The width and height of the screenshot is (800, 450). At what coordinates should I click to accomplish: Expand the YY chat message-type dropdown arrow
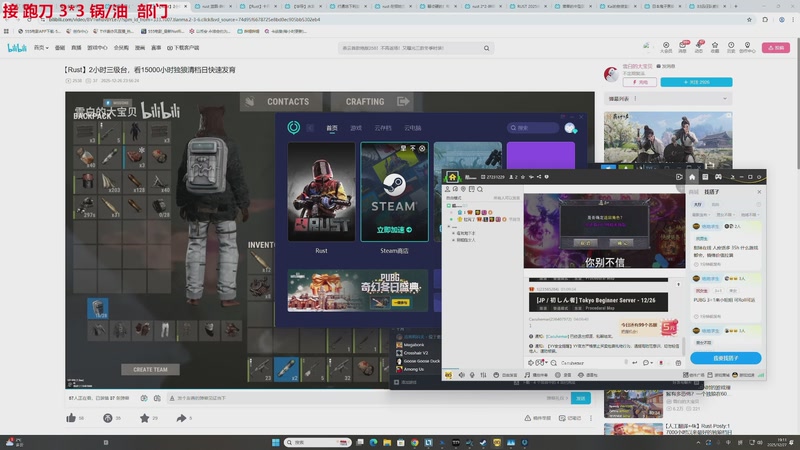(x=651, y=363)
